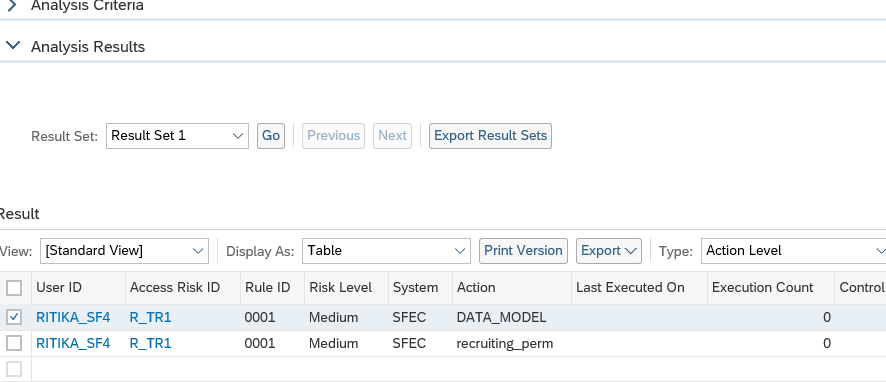
Task: Click Execution Count 0 in DATA_MODEL row
Action: coord(827,318)
